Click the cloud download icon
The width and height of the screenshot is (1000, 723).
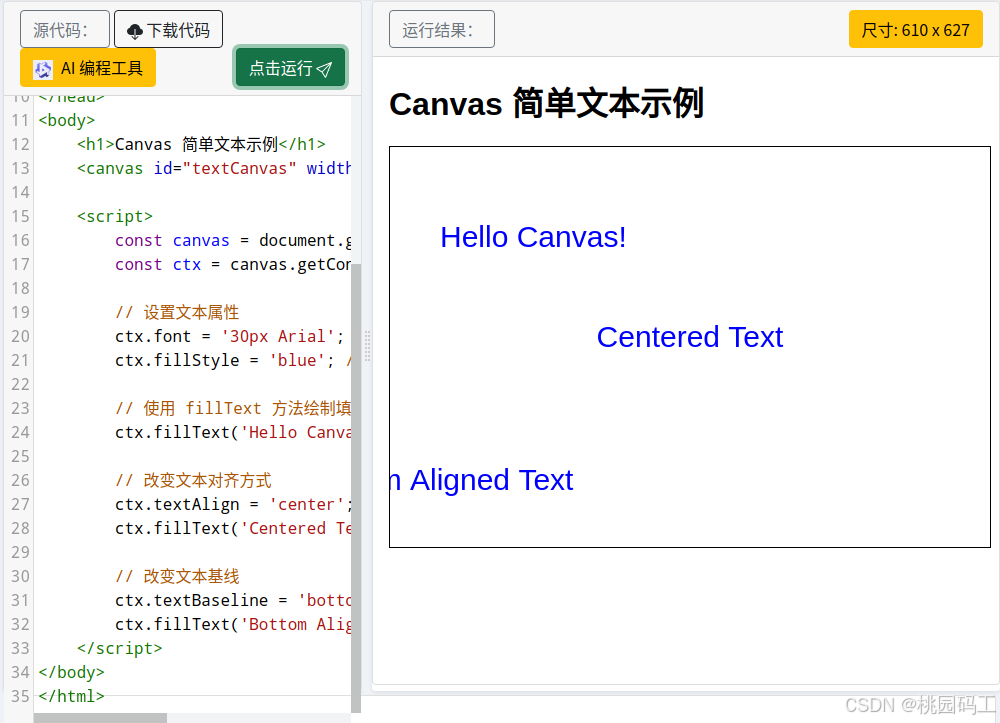(135, 31)
